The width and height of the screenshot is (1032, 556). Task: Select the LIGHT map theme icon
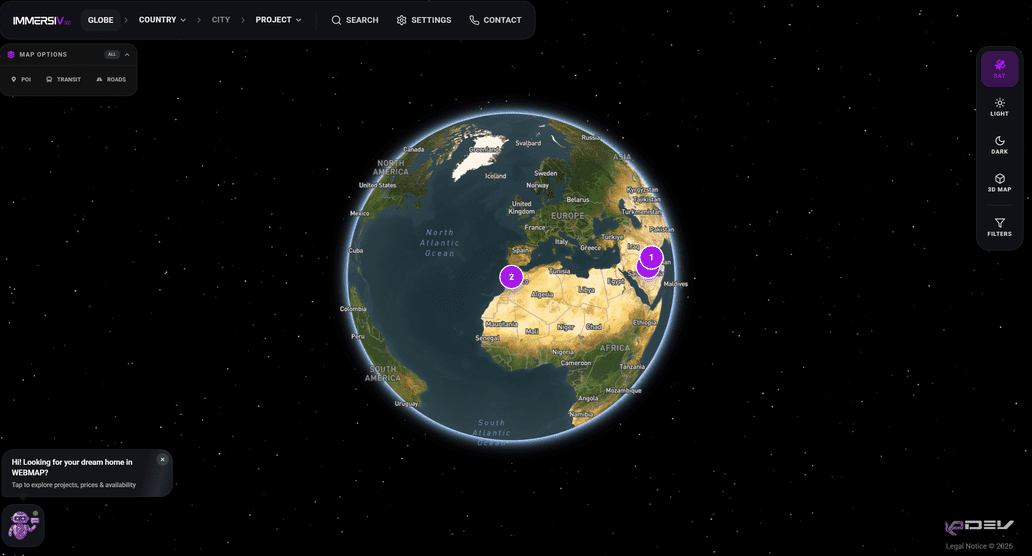pyautogui.click(x=999, y=107)
